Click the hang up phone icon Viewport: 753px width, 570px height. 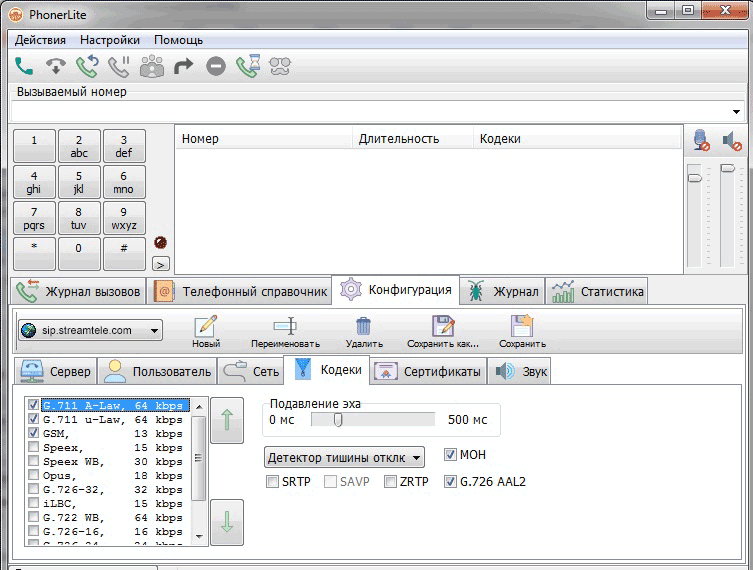[x=56, y=67]
